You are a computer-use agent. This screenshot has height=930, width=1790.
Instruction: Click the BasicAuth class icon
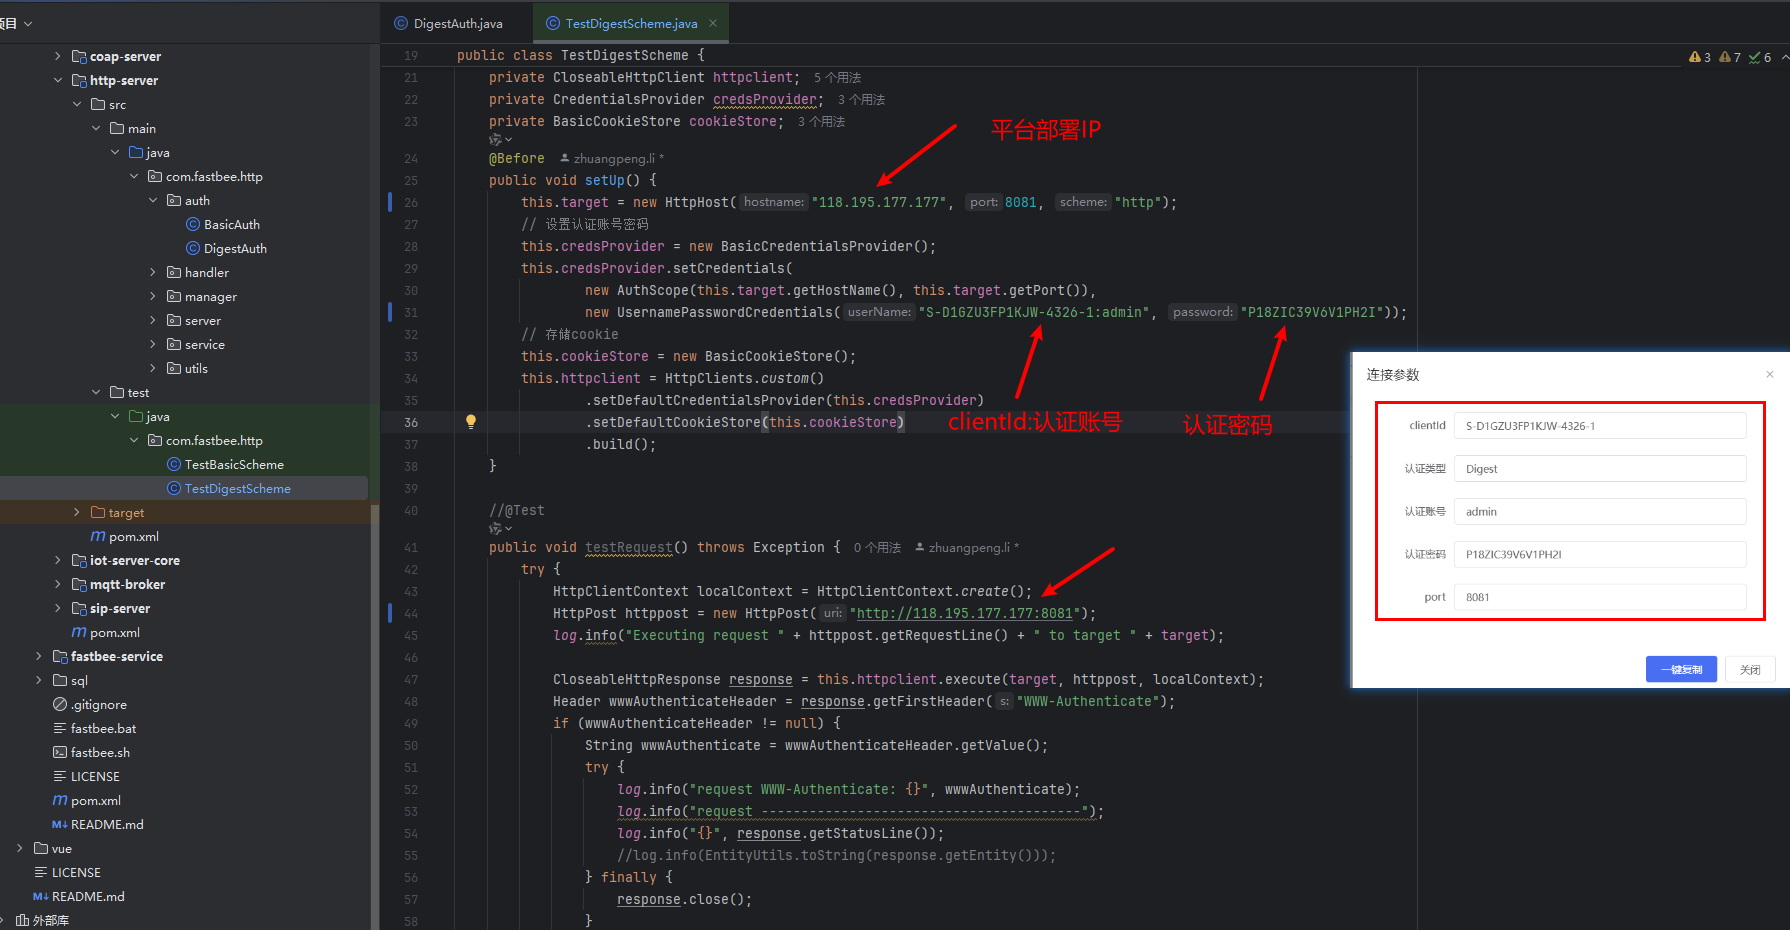193,225
